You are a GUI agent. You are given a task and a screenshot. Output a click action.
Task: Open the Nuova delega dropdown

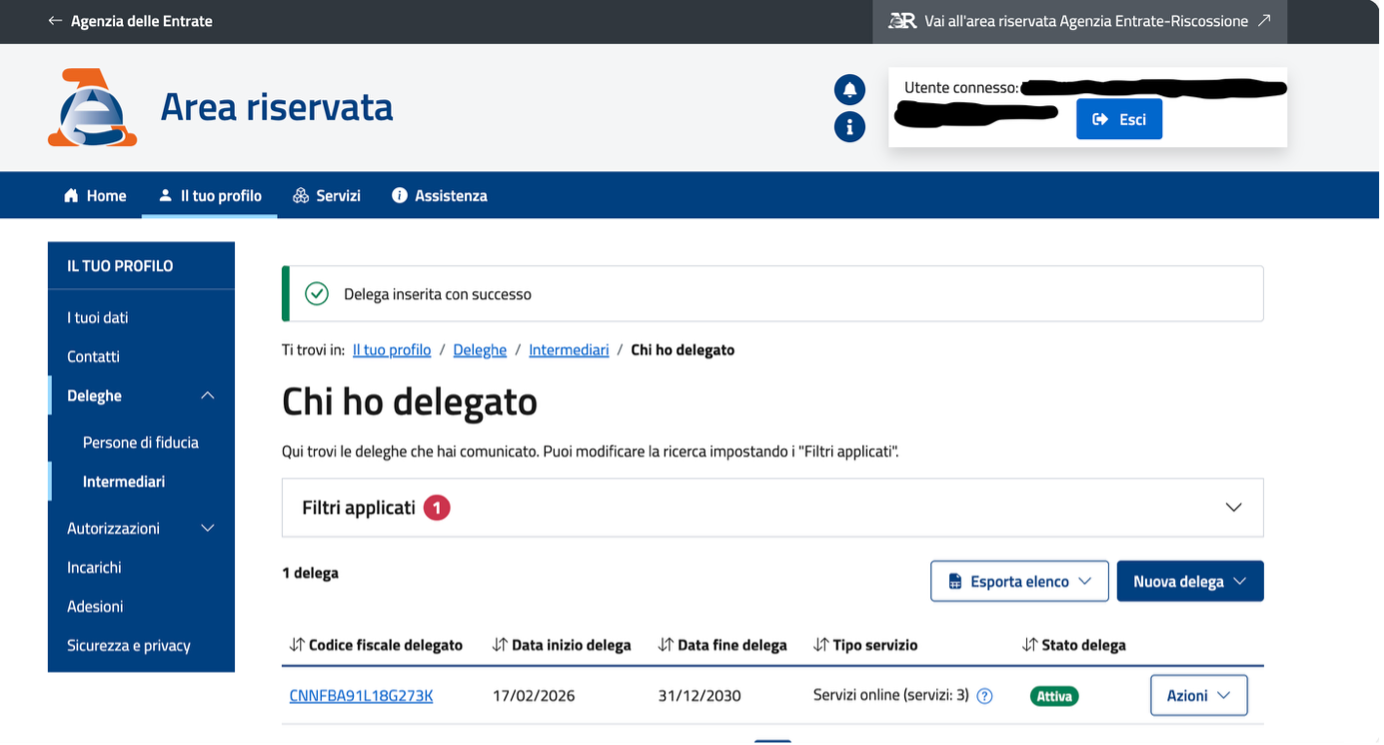(1190, 580)
